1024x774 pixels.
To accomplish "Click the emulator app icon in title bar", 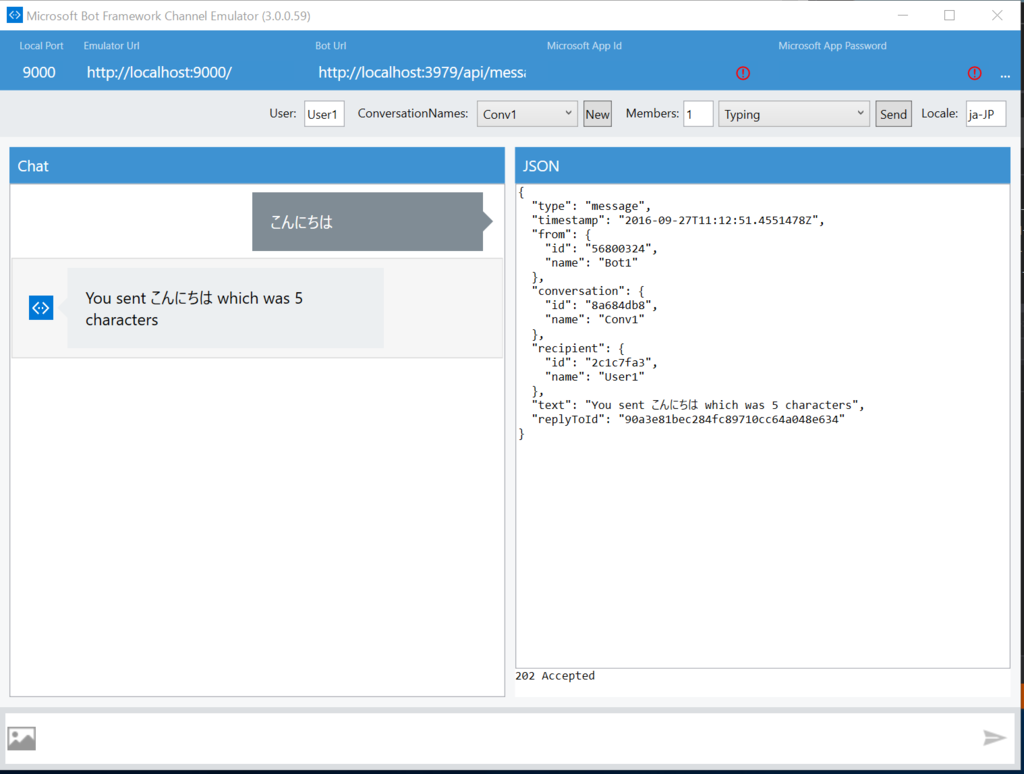I will pyautogui.click(x=14, y=15).
